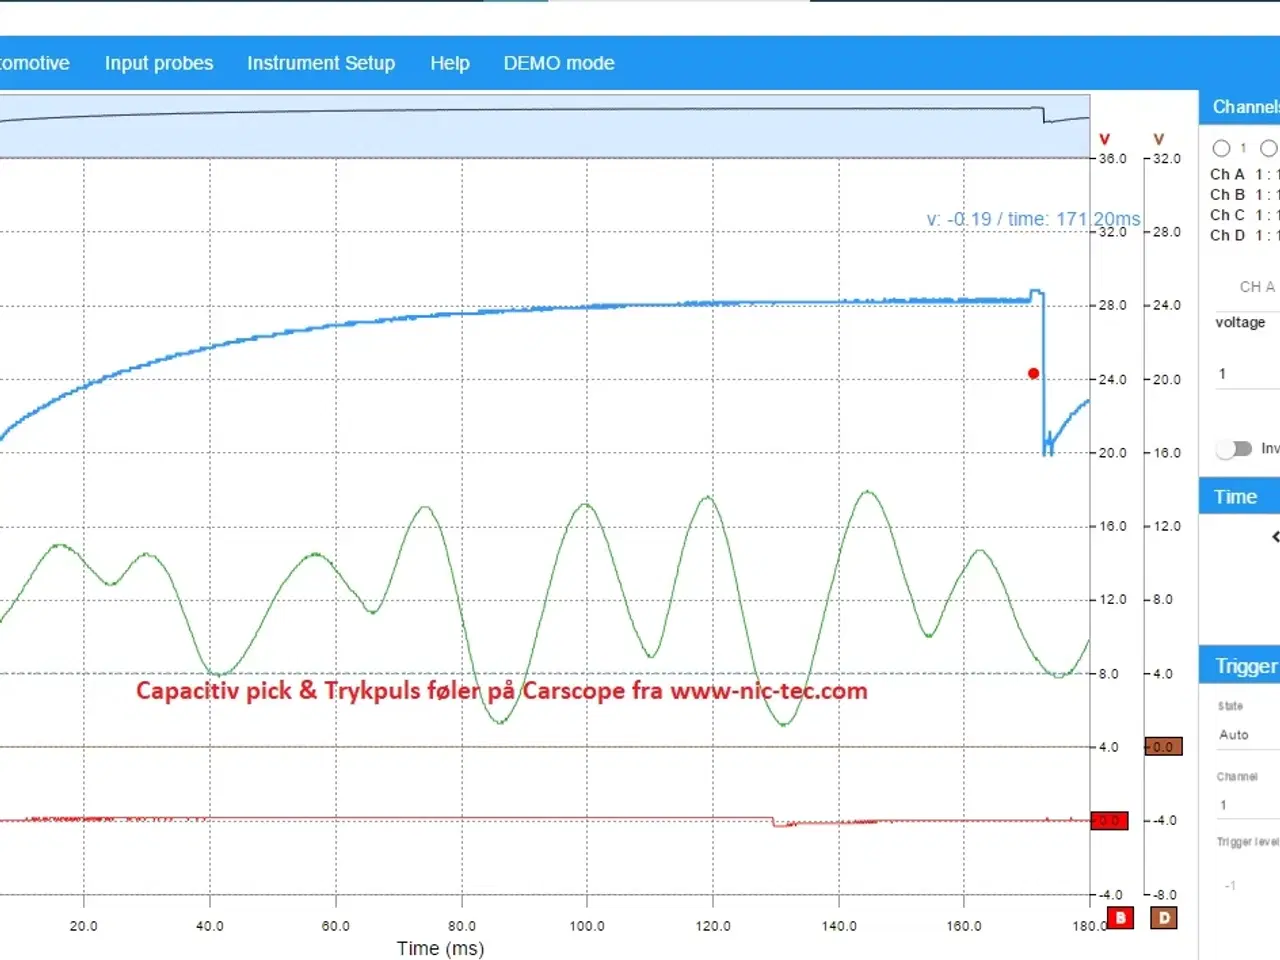This screenshot has height=960, width=1280.
Task: Click the brown V unit label above the axis
Action: [x=1159, y=139]
